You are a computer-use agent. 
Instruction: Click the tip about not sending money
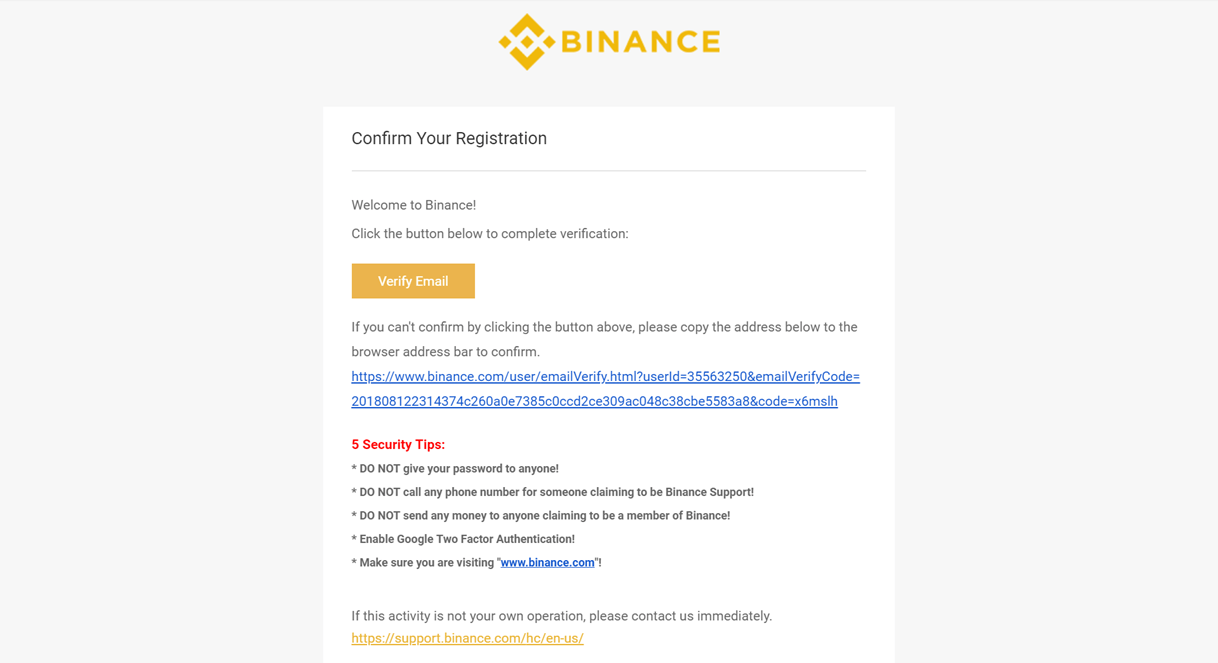tap(540, 516)
